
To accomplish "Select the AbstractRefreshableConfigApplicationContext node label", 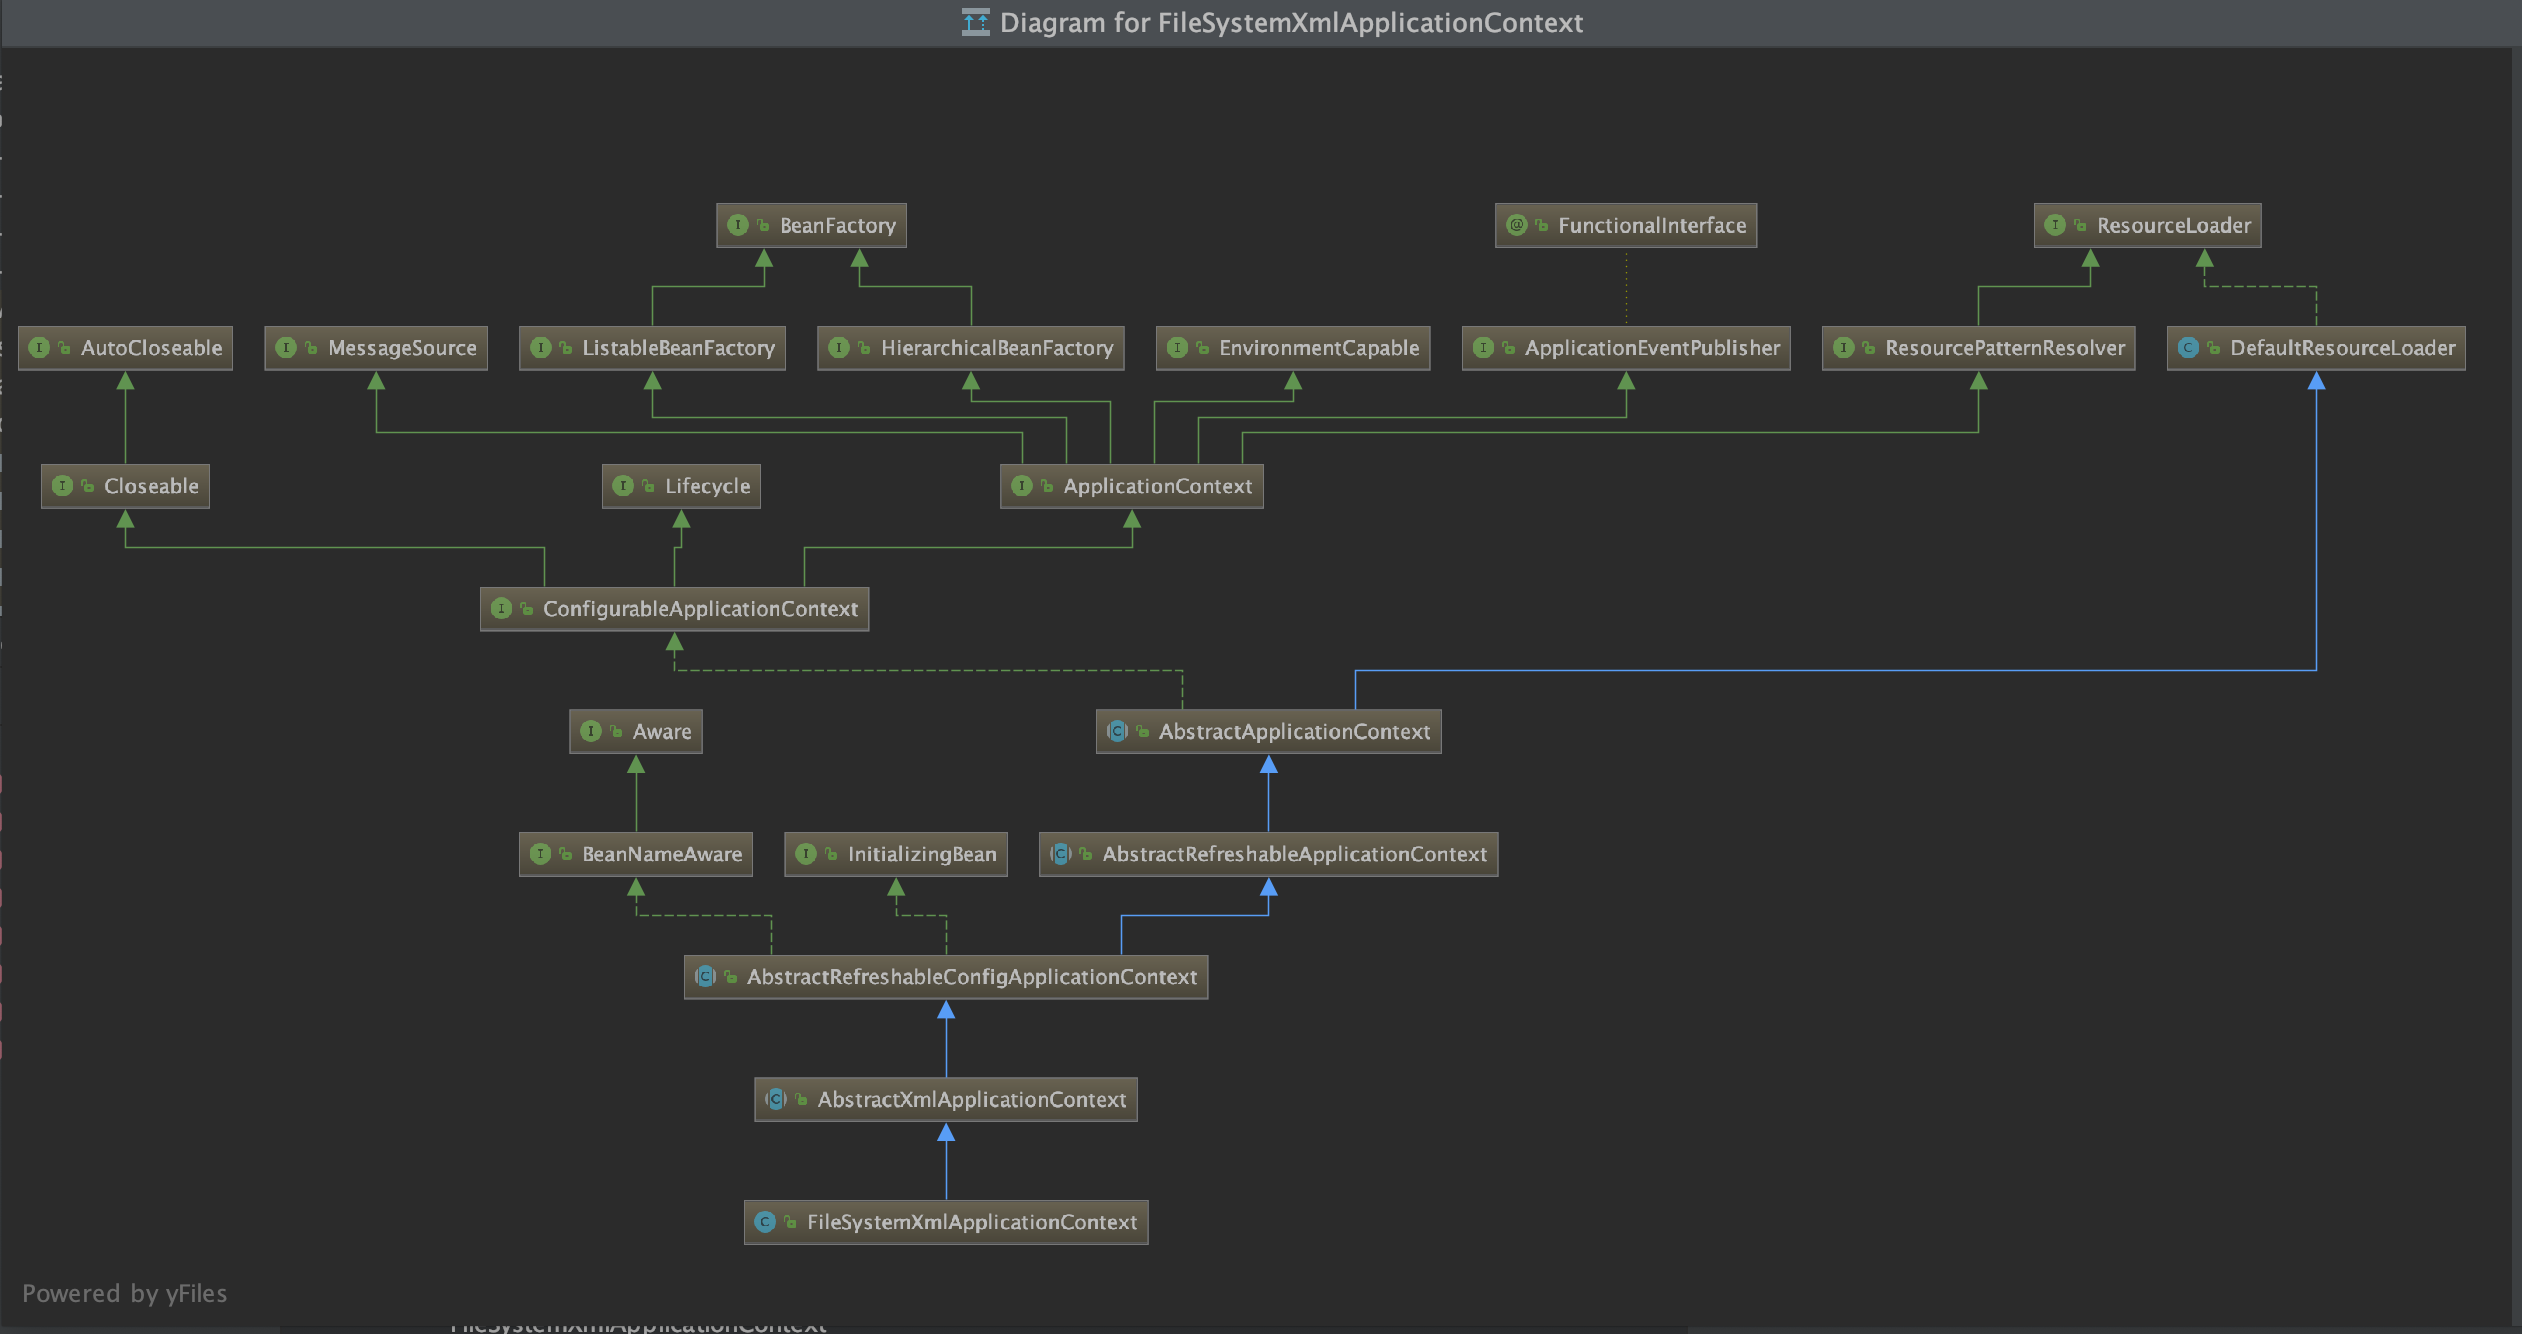I will click(972, 977).
